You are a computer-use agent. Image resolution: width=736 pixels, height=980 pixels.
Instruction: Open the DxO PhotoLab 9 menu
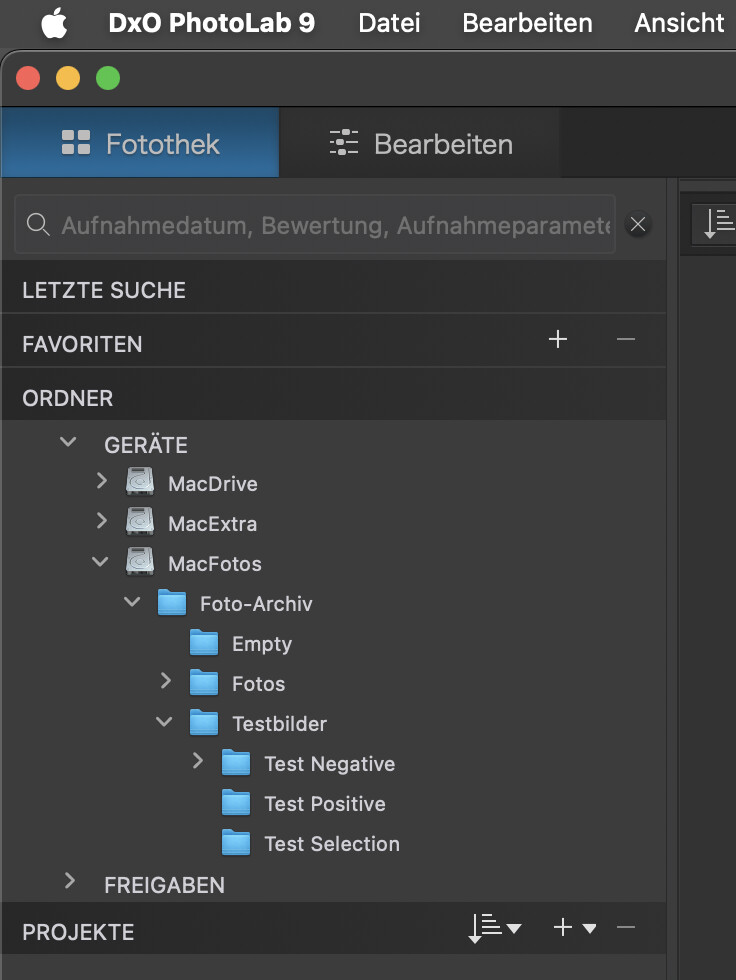point(212,23)
